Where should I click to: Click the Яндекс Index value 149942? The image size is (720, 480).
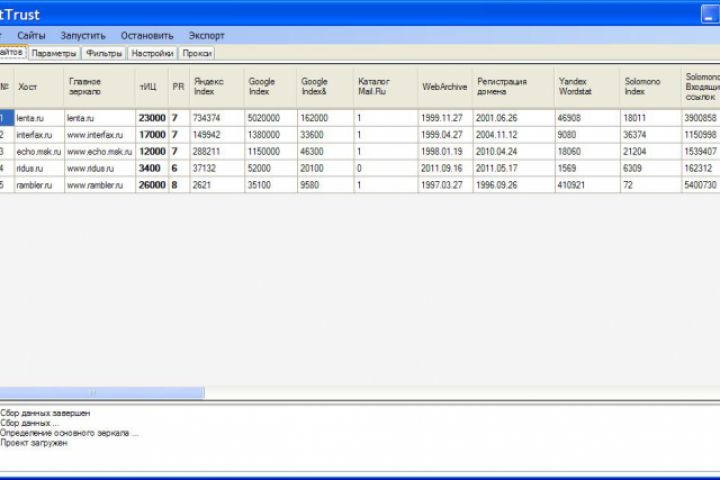217,135
